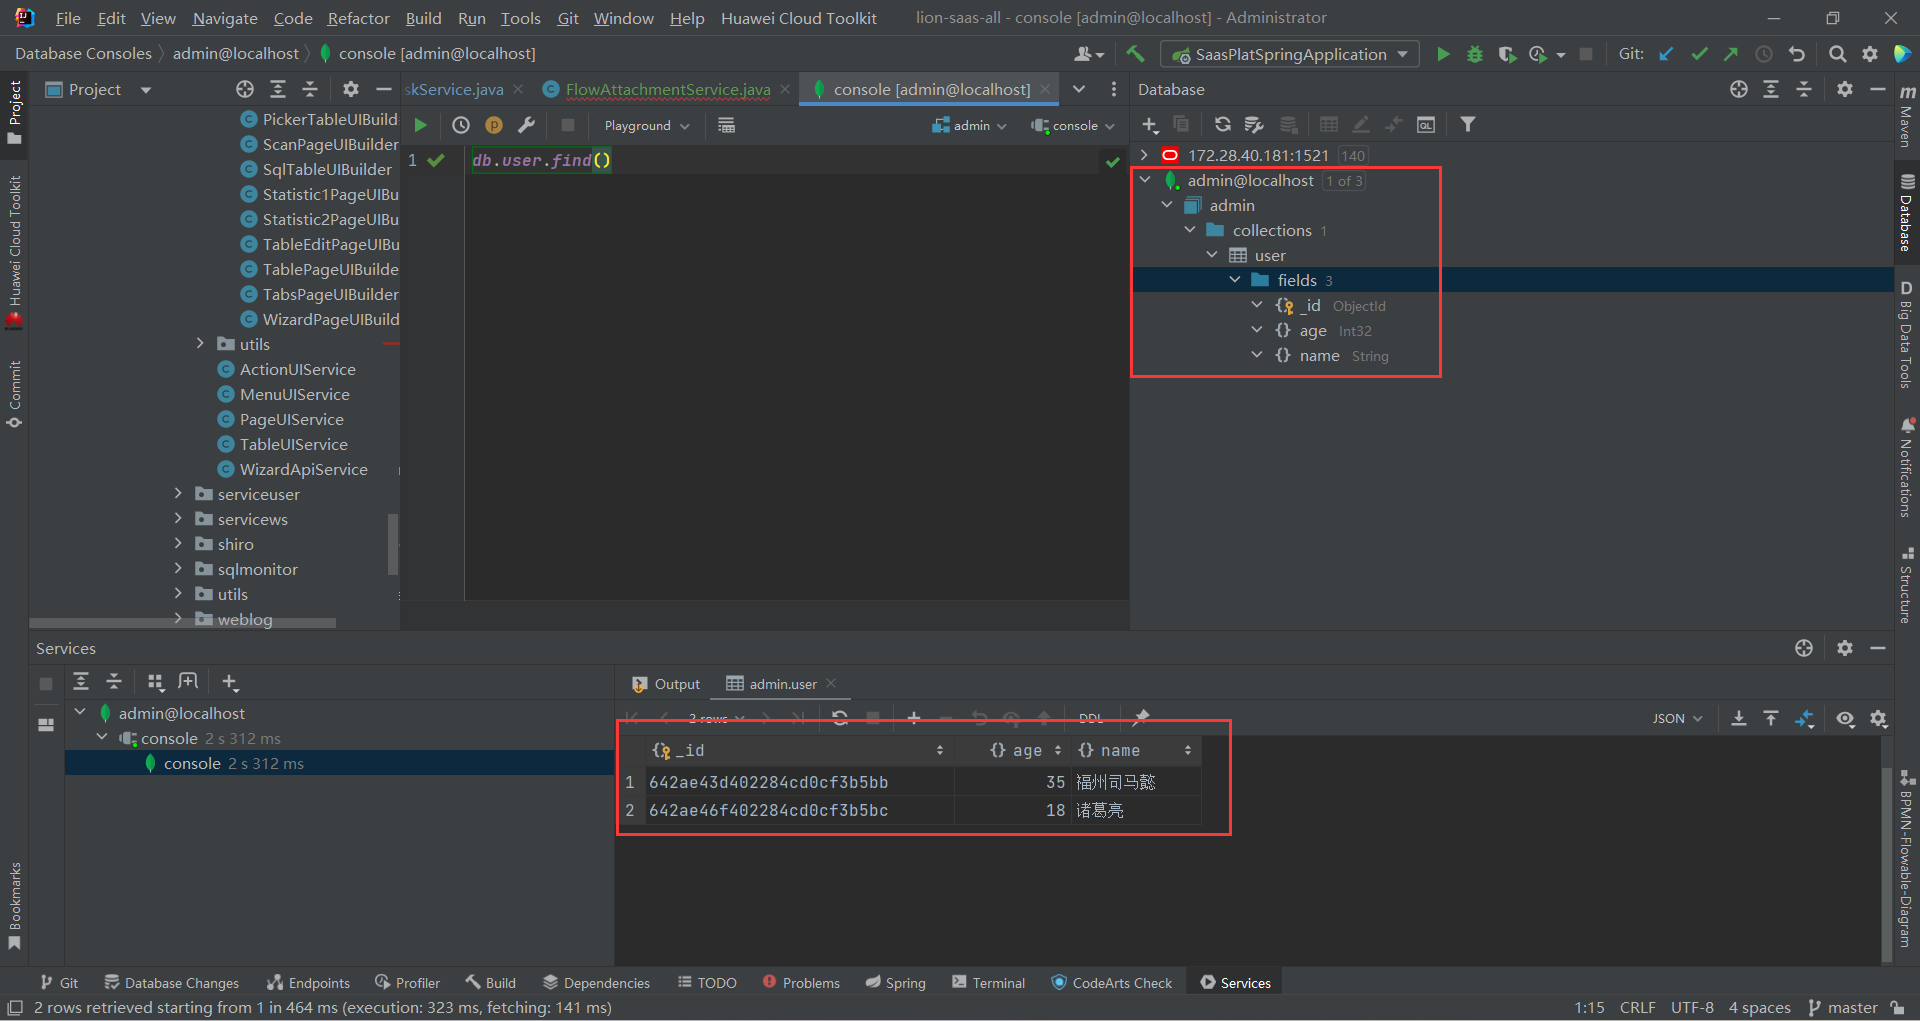Viewport: 1920px width, 1021px height.
Task: Click the Refresh icon in Database panel
Action: pyautogui.click(x=1222, y=124)
